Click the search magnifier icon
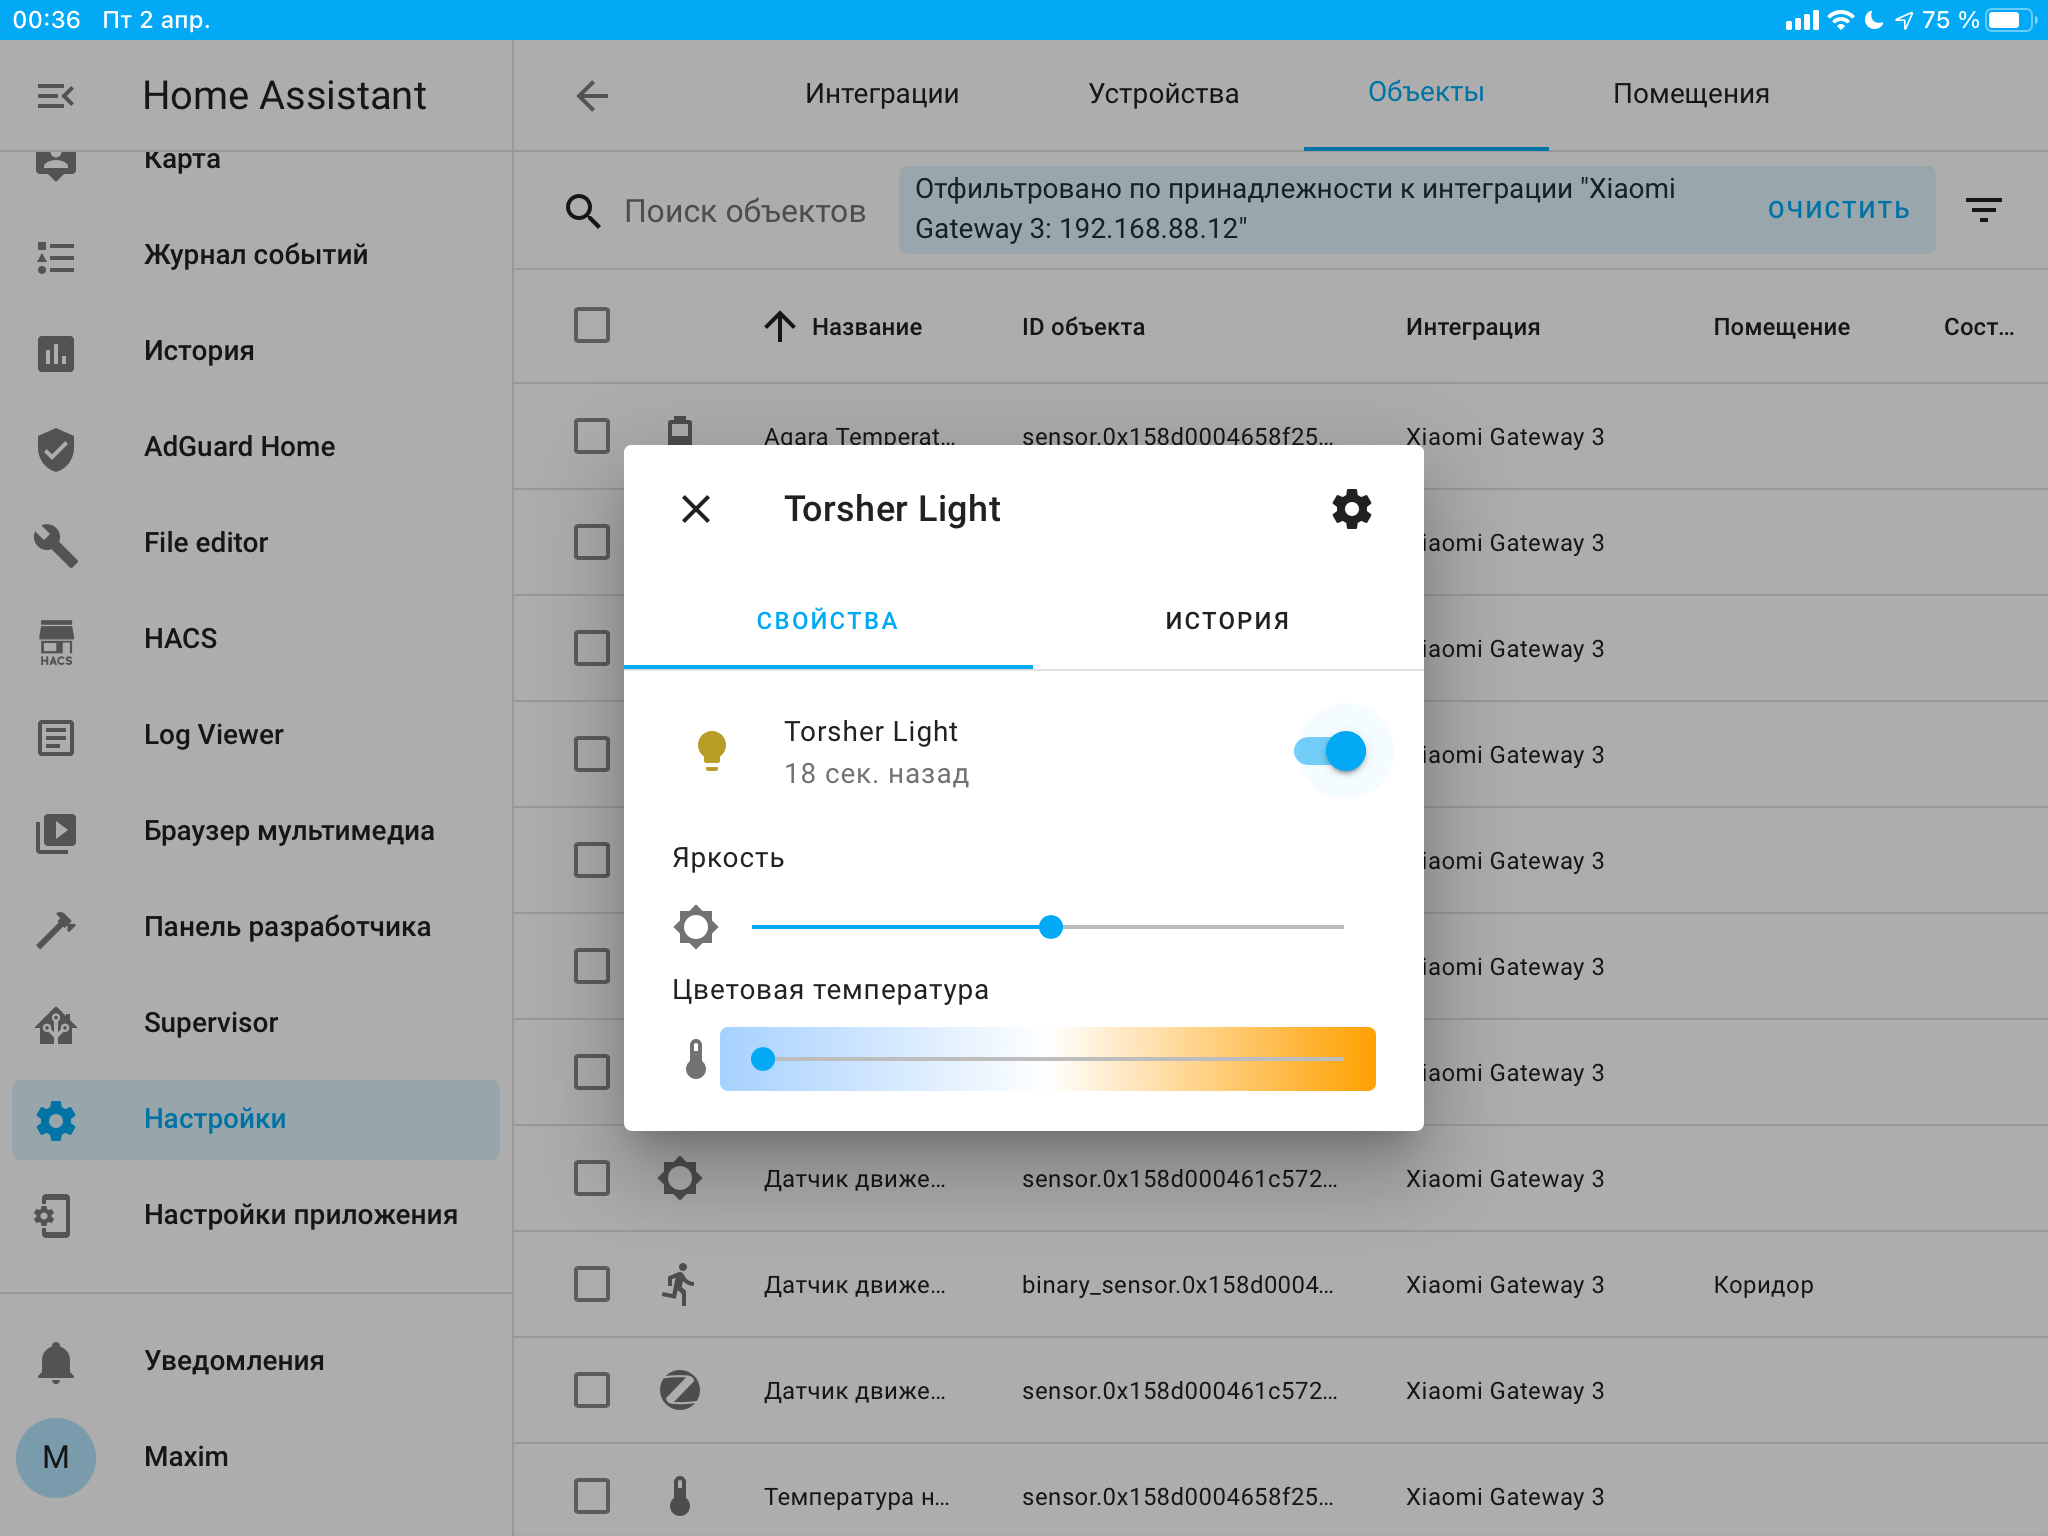Image resolution: width=2048 pixels, height=1536 pixels. (583, 212)
